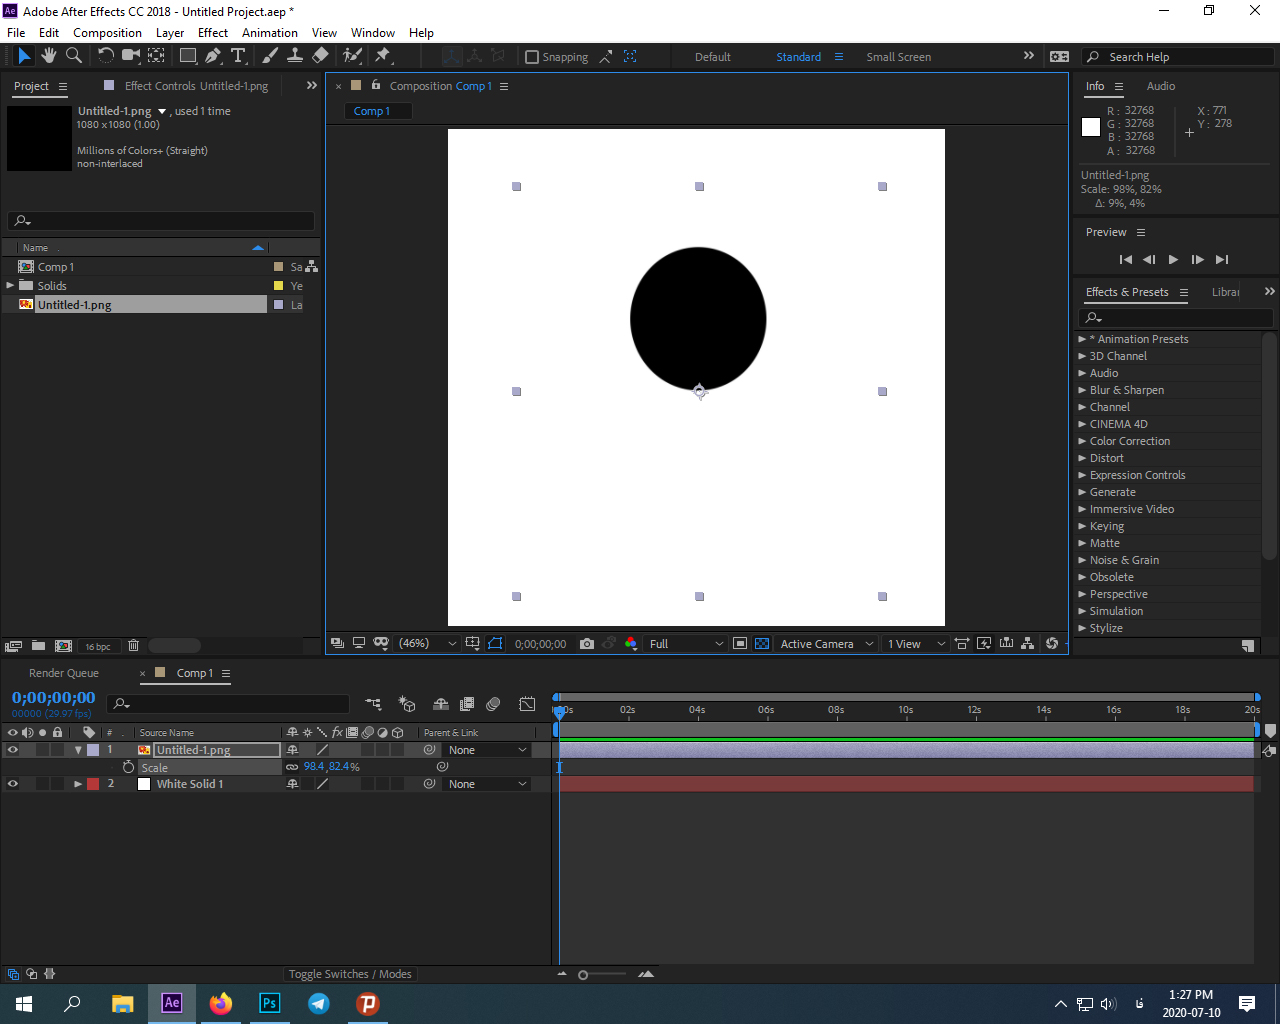The height and width of the screenshot is (1024, 1280).
Task: Open the Full resolution dropdown
Action: point(686,644)
